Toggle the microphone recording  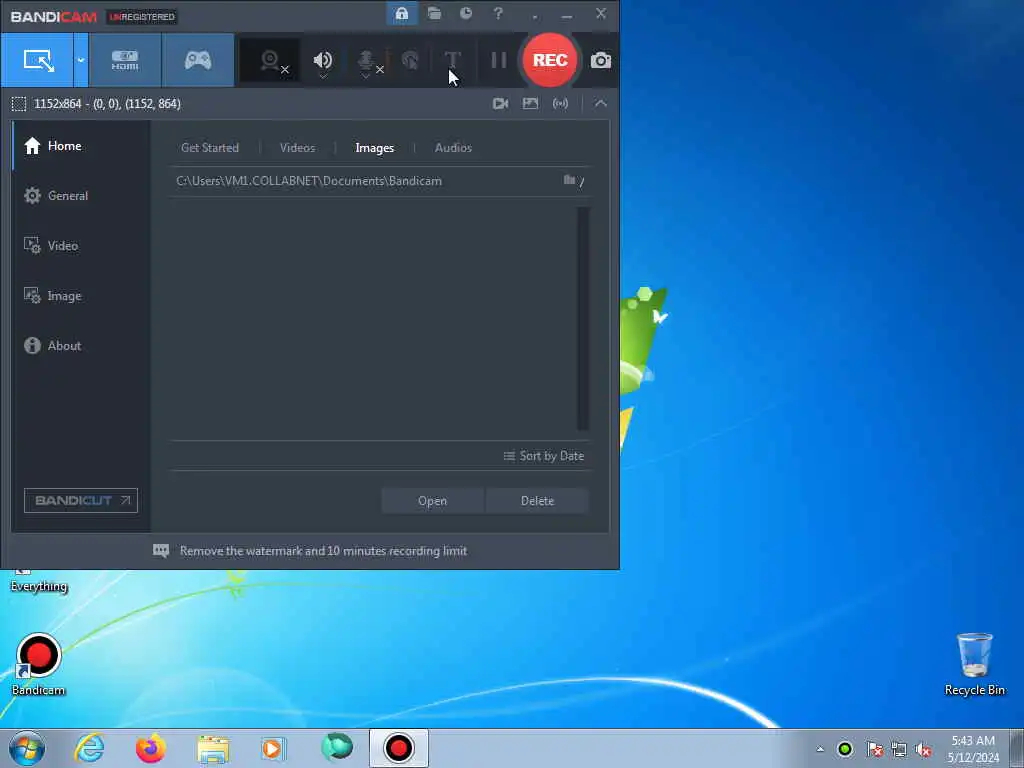tap(367, 61)
